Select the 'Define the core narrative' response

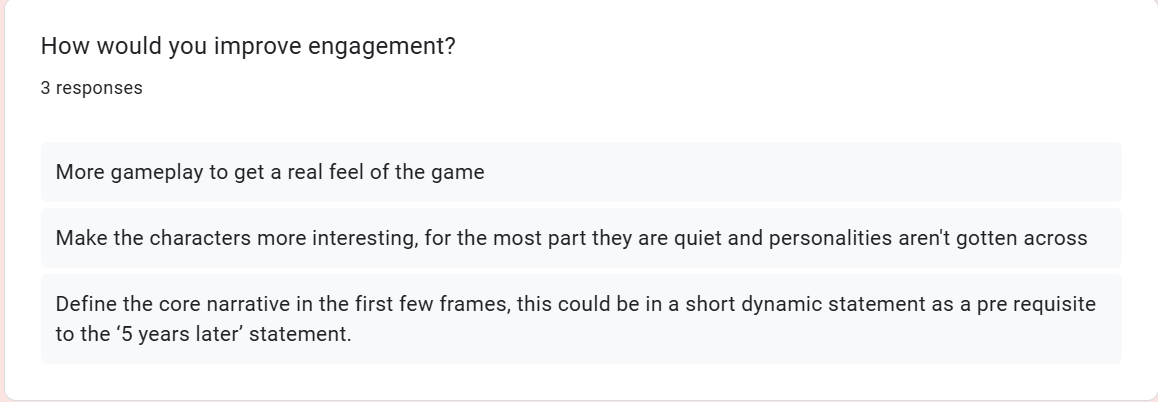pyautogui.click(x=575, y=318)
